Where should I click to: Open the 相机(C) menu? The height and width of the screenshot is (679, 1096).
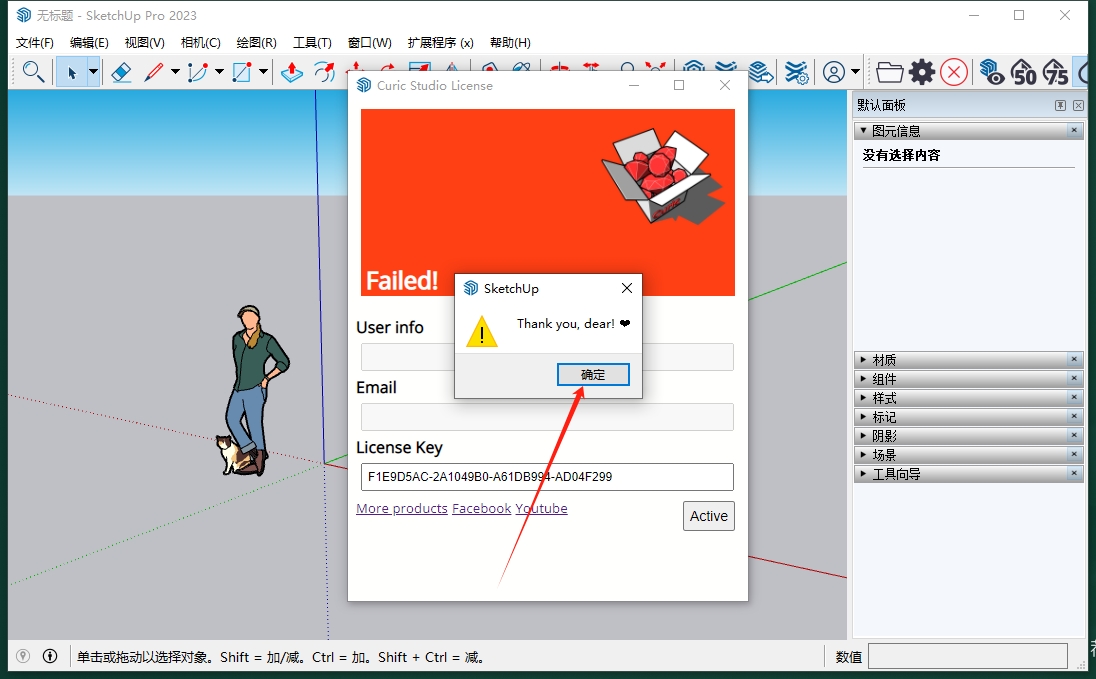[x=200, y=43]
